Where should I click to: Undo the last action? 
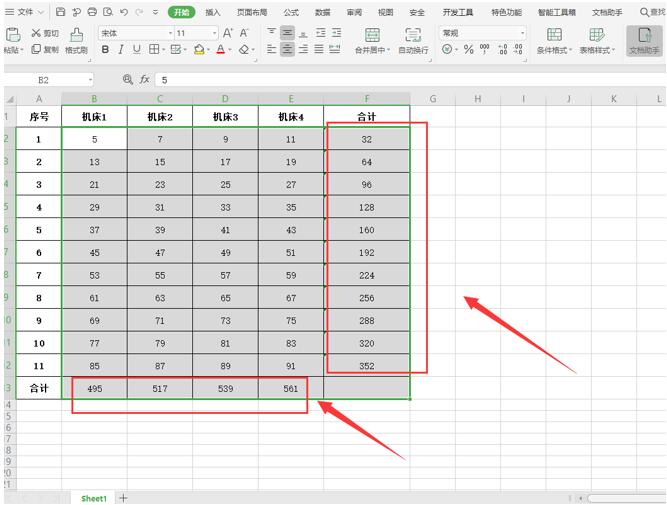pos(124,12)
